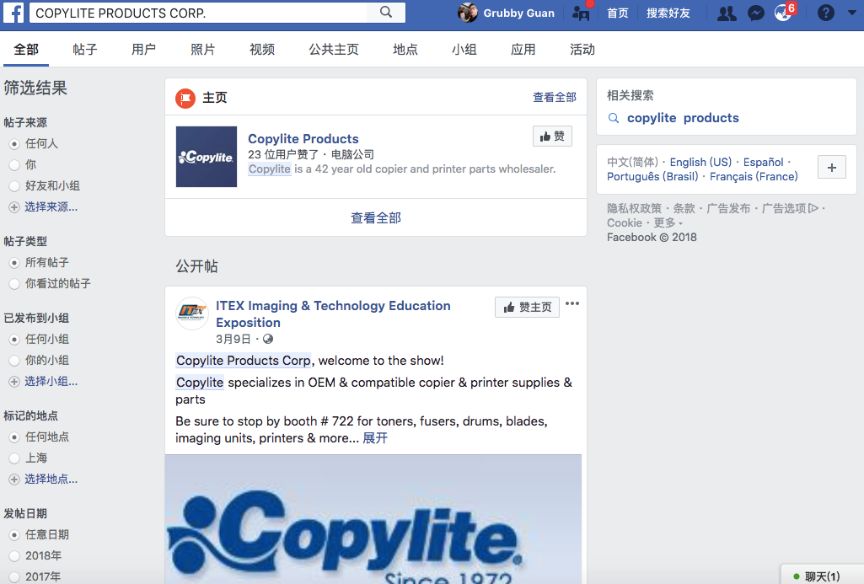Click the orange flag Pages icon
This screenshot has width=864, height=584.
[x=185, y=98]
